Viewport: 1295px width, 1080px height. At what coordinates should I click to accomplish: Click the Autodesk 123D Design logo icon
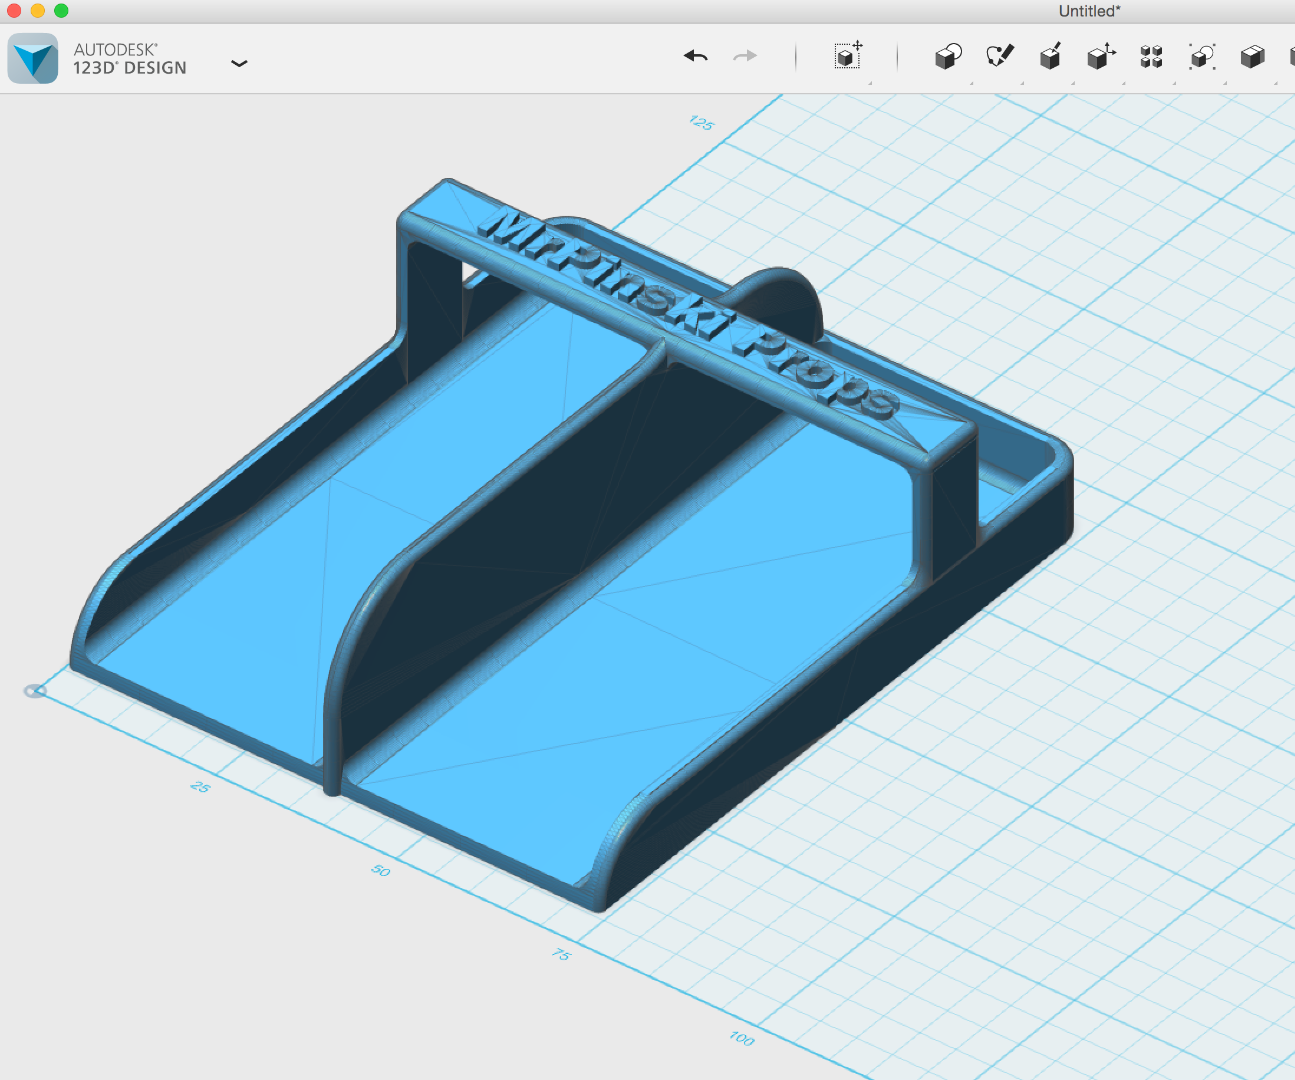[x=33, y=58]
